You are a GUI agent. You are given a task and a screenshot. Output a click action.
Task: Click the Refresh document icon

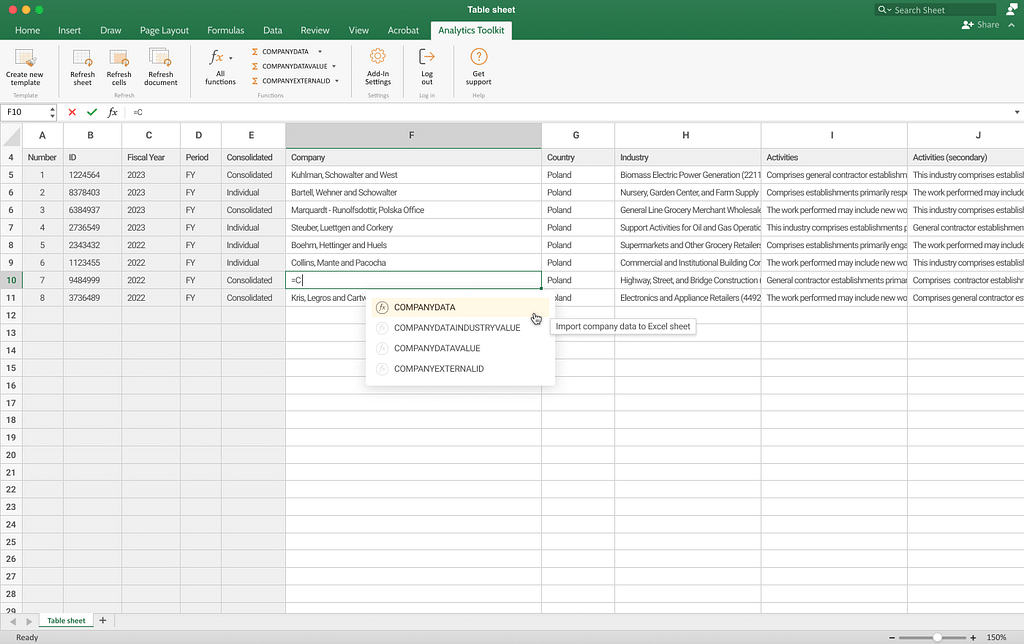click(x=160, y=58)
